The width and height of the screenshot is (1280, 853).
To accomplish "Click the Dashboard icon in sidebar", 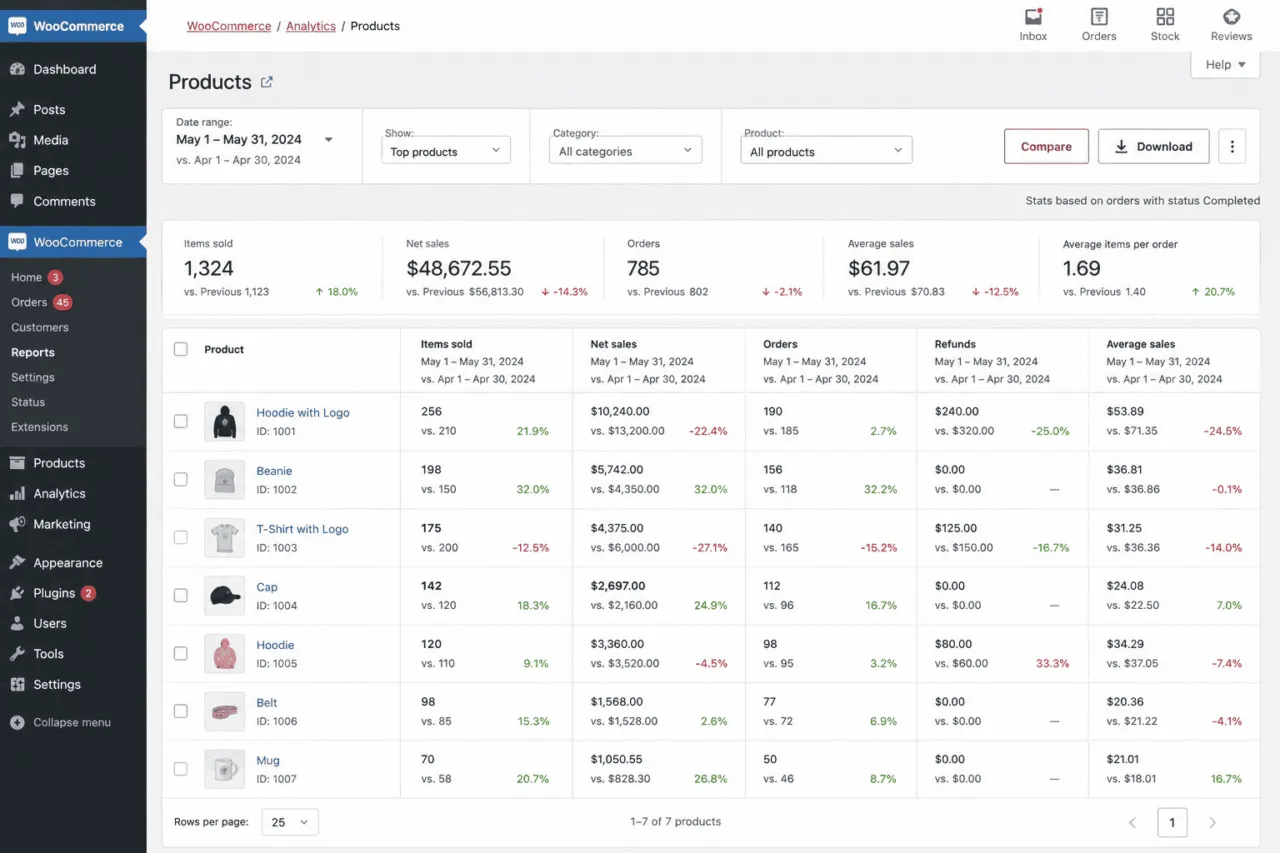I will 17,69.
